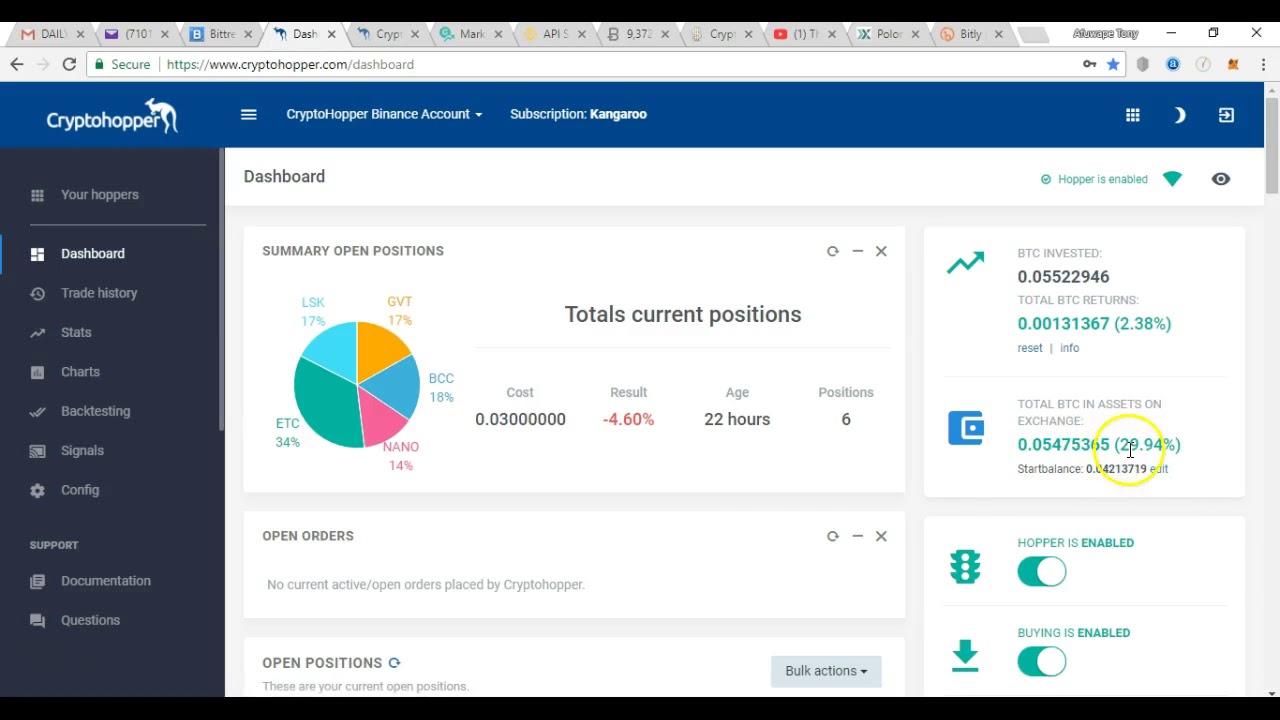Click the -4.60% result value
This screenshot has height=720, width=1280.
(628, 419)
